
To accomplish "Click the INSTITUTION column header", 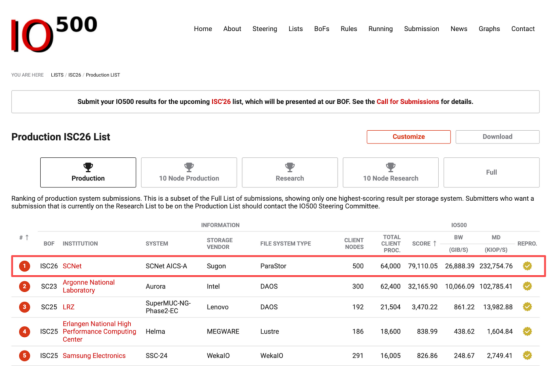I will 80,244.
